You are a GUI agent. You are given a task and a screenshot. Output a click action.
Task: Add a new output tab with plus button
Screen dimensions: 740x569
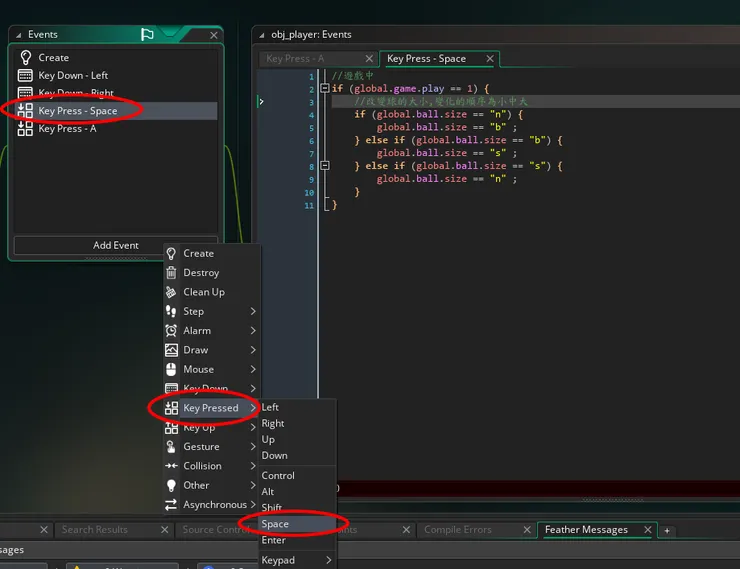coord(667,531)
